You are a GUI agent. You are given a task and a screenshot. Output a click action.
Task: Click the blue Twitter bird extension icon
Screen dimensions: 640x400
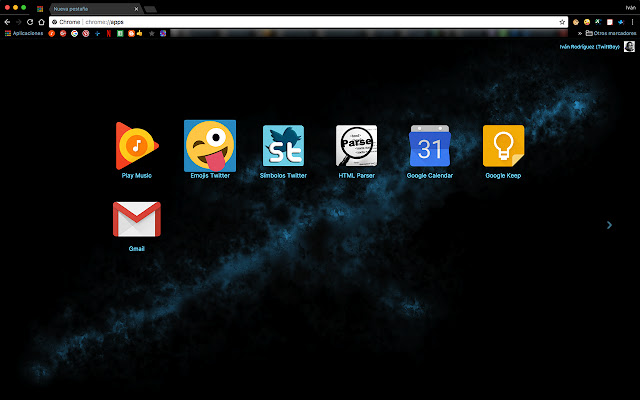click(x=621, y=22)
